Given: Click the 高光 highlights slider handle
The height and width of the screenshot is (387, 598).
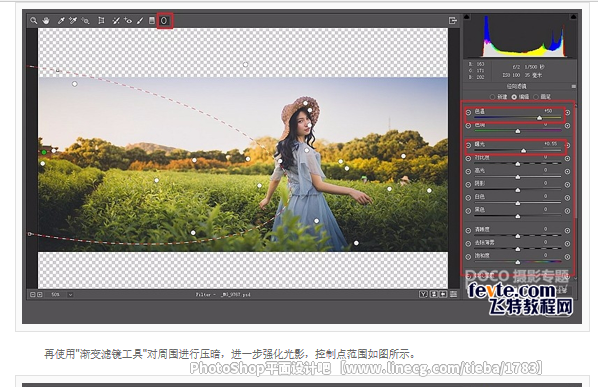Looking at the screenshot, I should click(518, 177).
